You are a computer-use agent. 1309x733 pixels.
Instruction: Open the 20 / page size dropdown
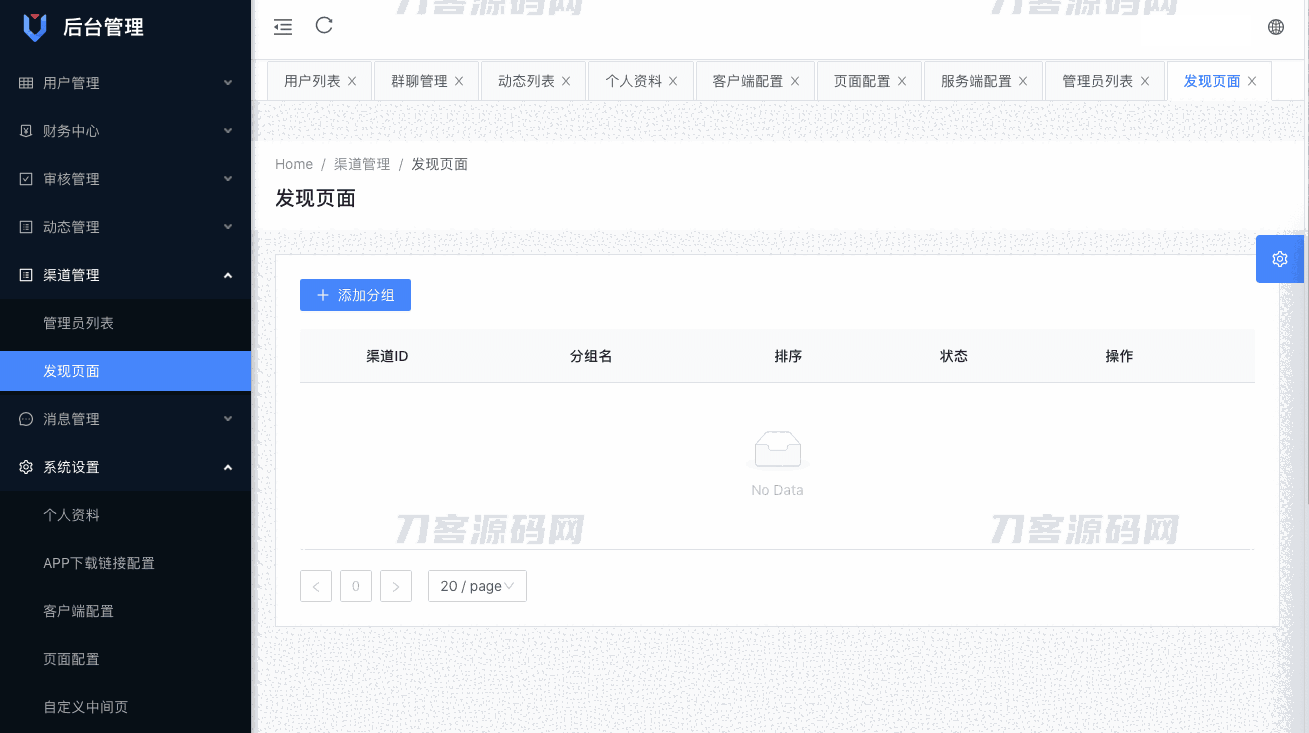[x=477, y=585]
